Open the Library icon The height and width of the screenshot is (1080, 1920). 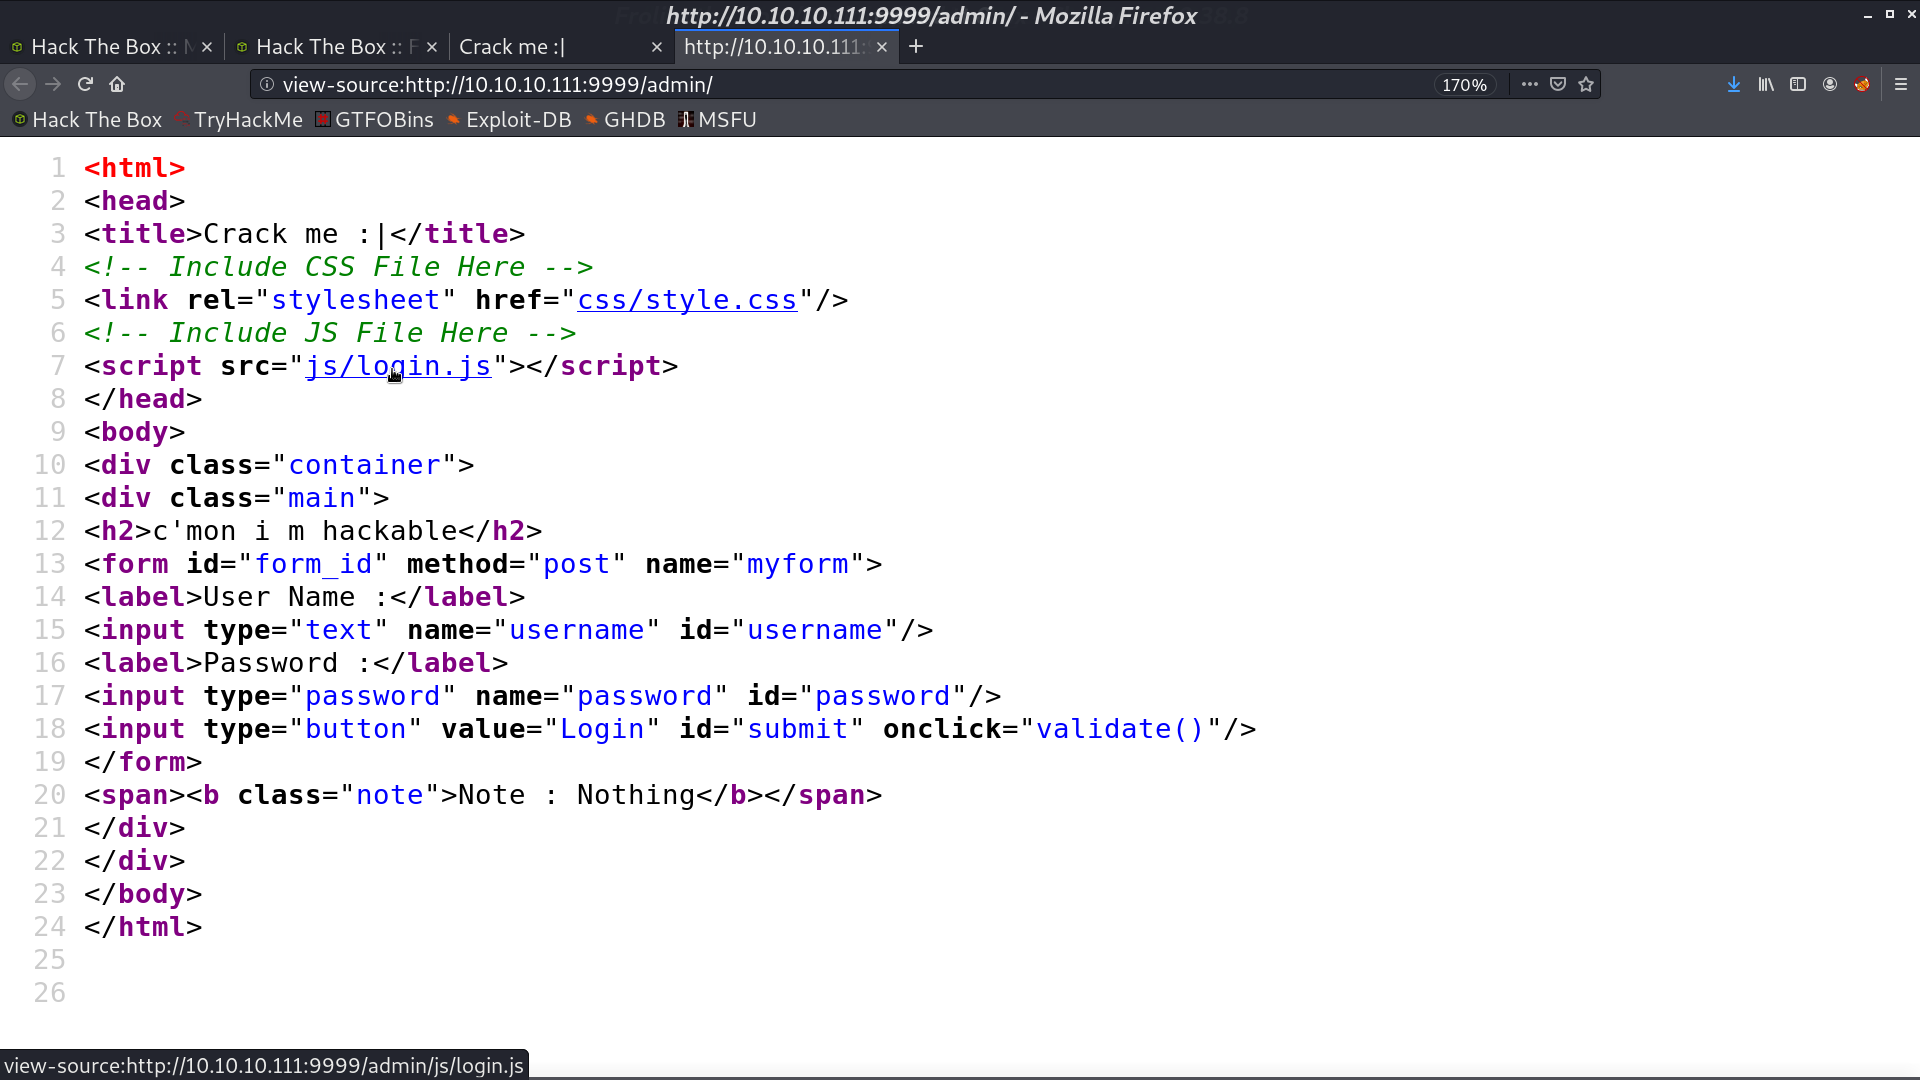click(x=1766, y=85)
